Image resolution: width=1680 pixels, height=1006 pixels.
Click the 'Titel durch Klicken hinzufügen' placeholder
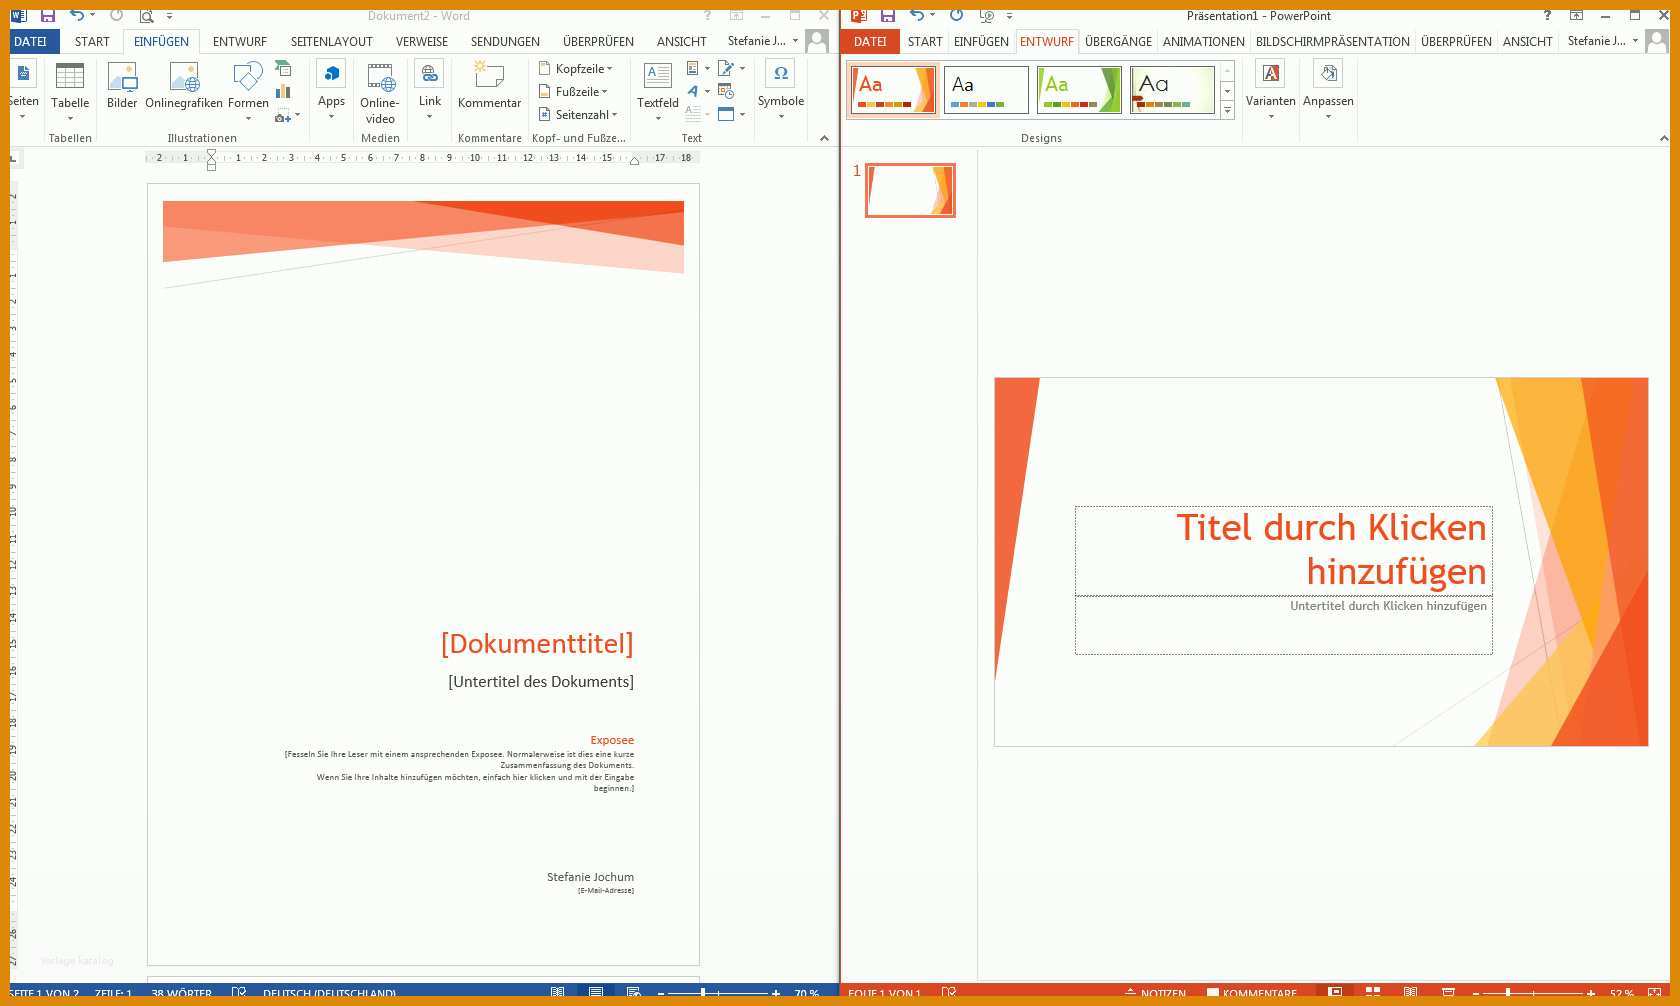1284,550
